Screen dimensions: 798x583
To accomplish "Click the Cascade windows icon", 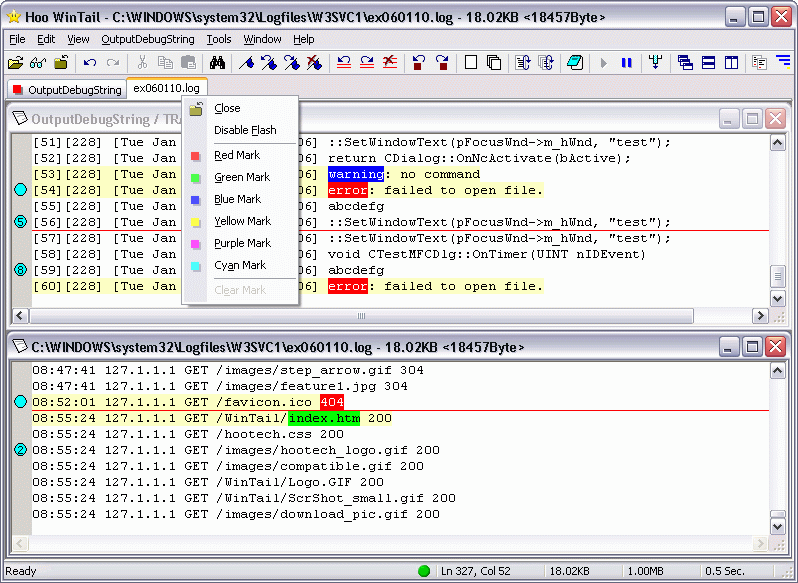I will (x=685, y=63).
